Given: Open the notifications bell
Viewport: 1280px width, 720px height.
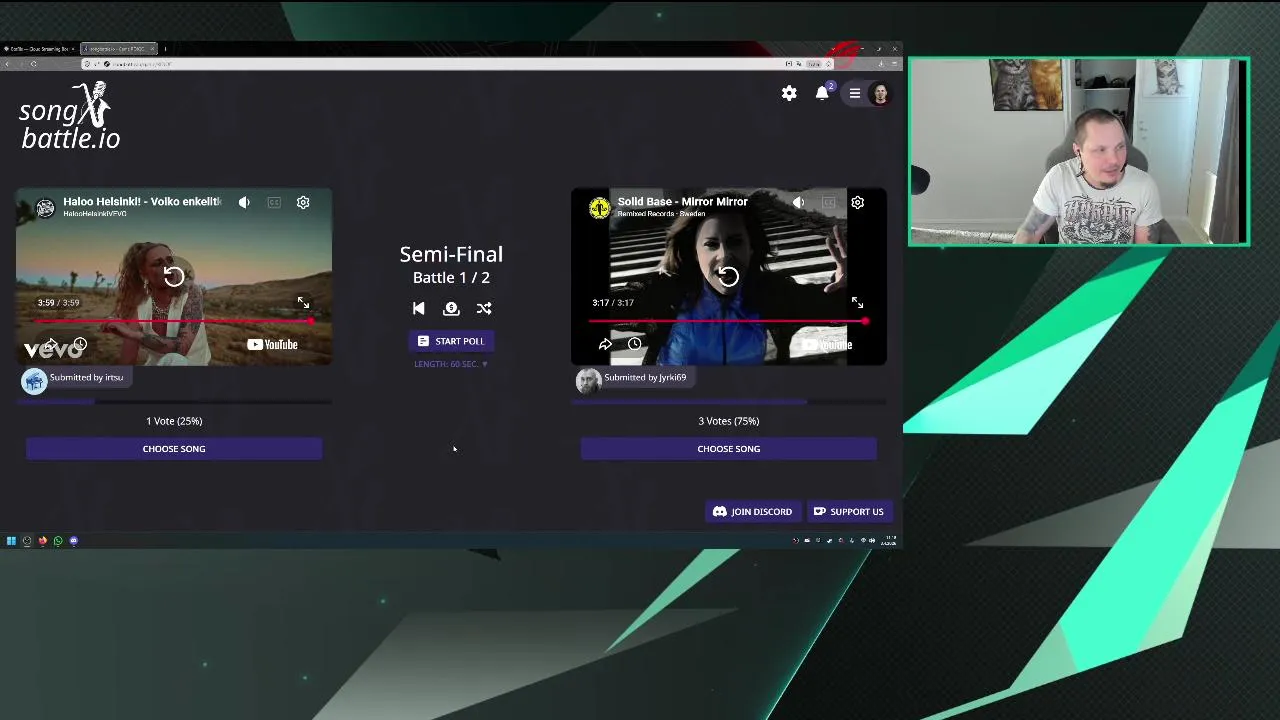Looking at the screenshot, I should (x=822, y=93).
